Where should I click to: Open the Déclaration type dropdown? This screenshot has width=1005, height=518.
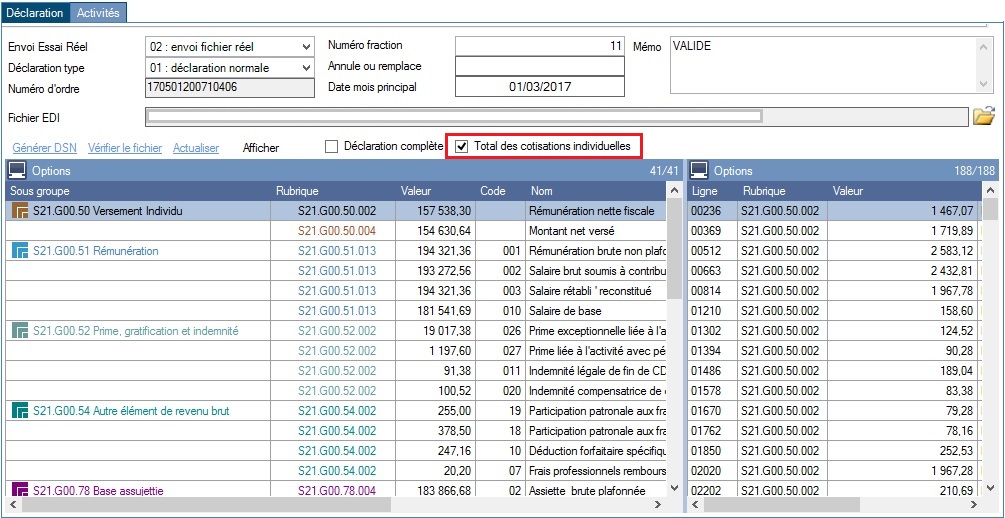point(305,68)
